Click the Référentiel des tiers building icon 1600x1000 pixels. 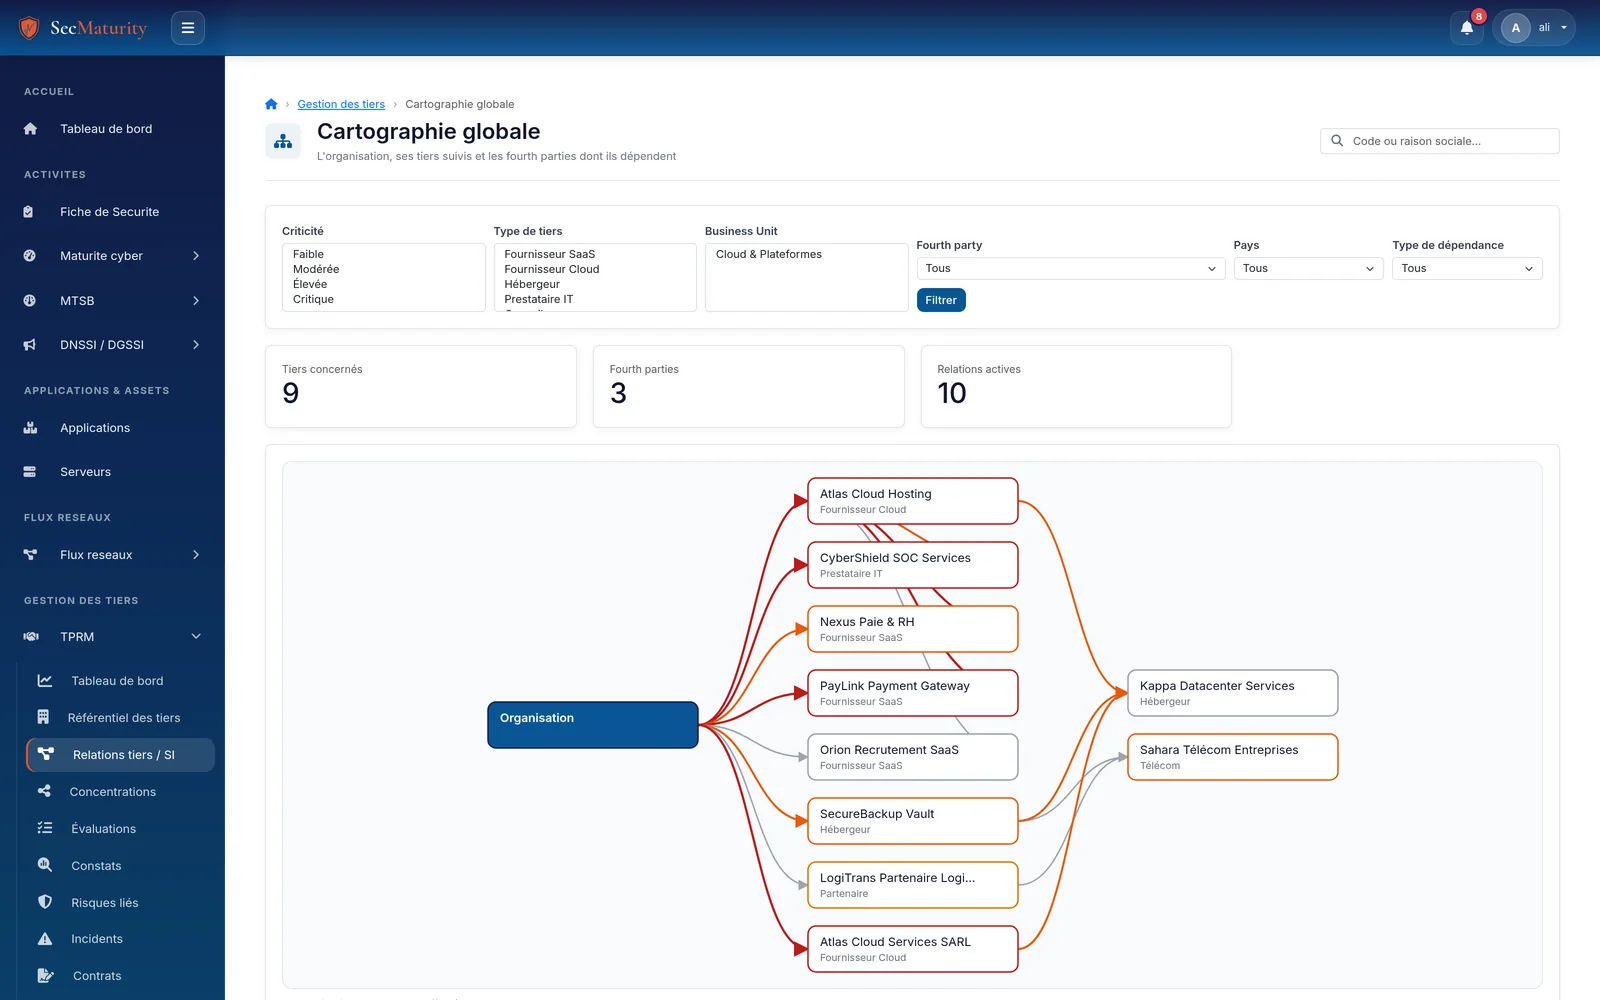tap(43, 717)
